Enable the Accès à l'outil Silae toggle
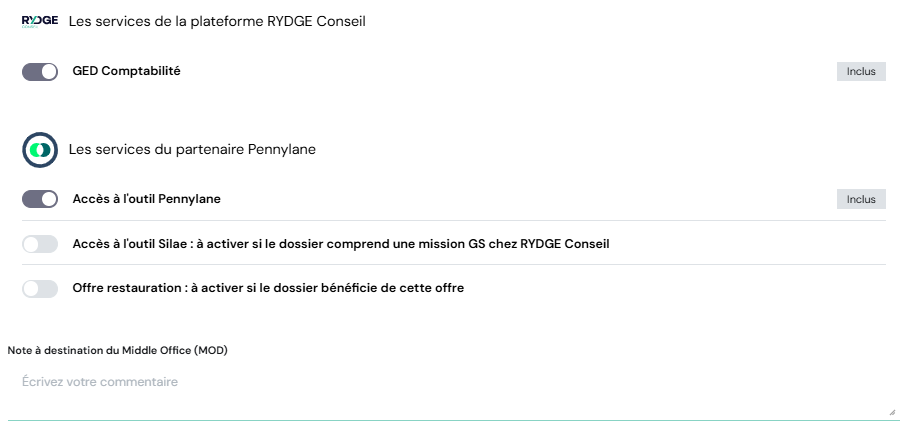This screenshot has height=433, width=915. [x=40, y=244]
